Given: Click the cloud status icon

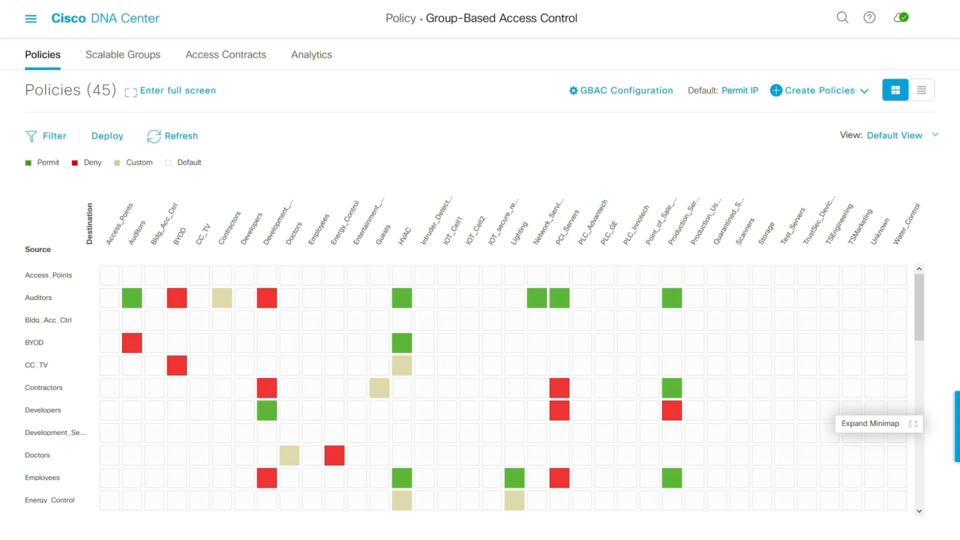Looking at the screenshot, I should tap(901, 18).
